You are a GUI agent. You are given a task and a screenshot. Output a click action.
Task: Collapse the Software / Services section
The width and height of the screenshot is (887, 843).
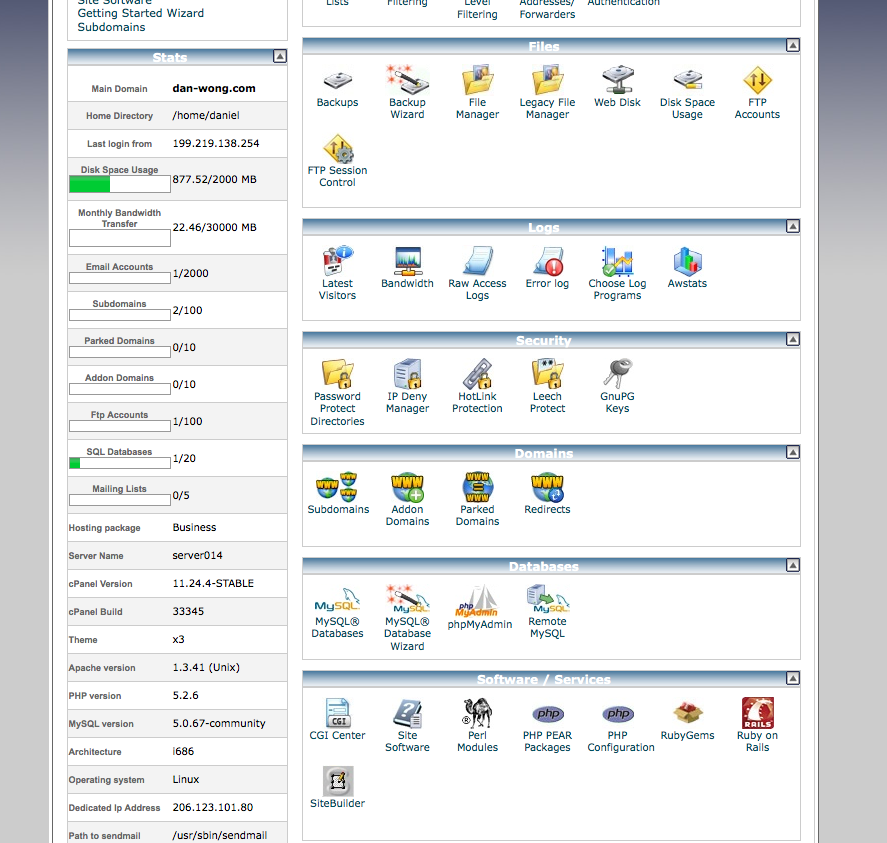tap(793, 678)
